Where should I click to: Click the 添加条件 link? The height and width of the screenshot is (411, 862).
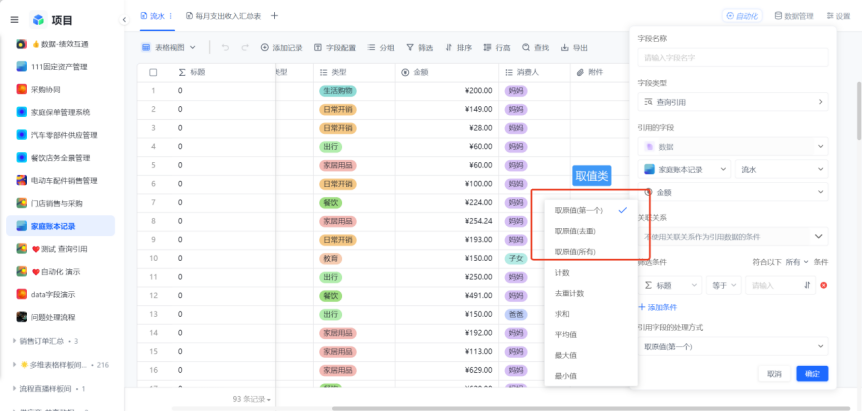tap(658, 307)
